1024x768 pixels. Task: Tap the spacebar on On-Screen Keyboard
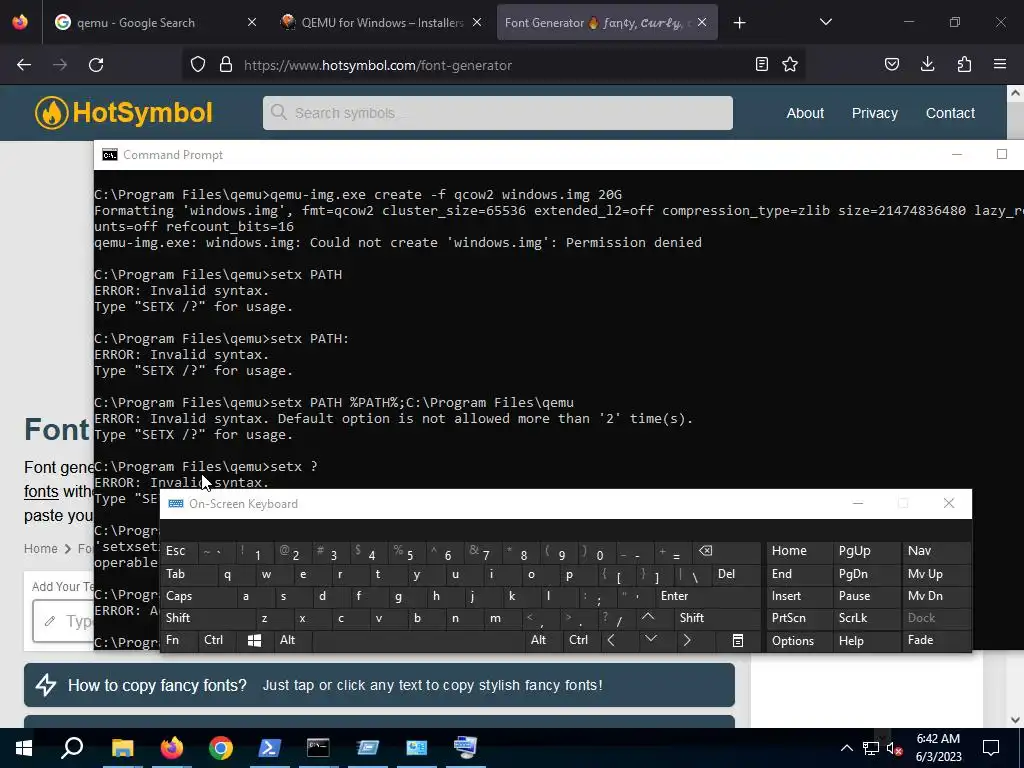pos(419,641)
